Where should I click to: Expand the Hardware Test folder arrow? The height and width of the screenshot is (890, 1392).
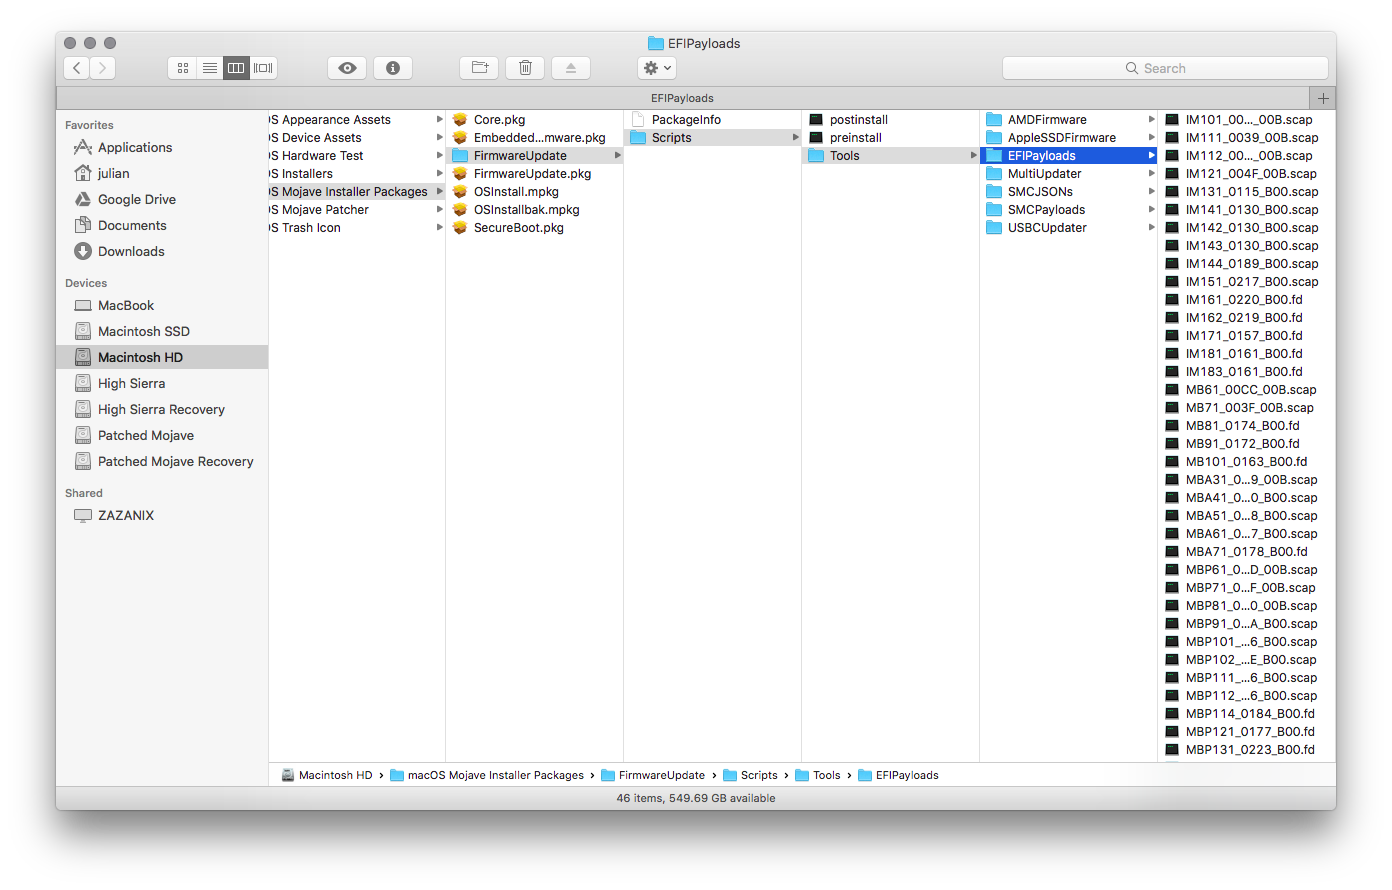tap(439, 155)
